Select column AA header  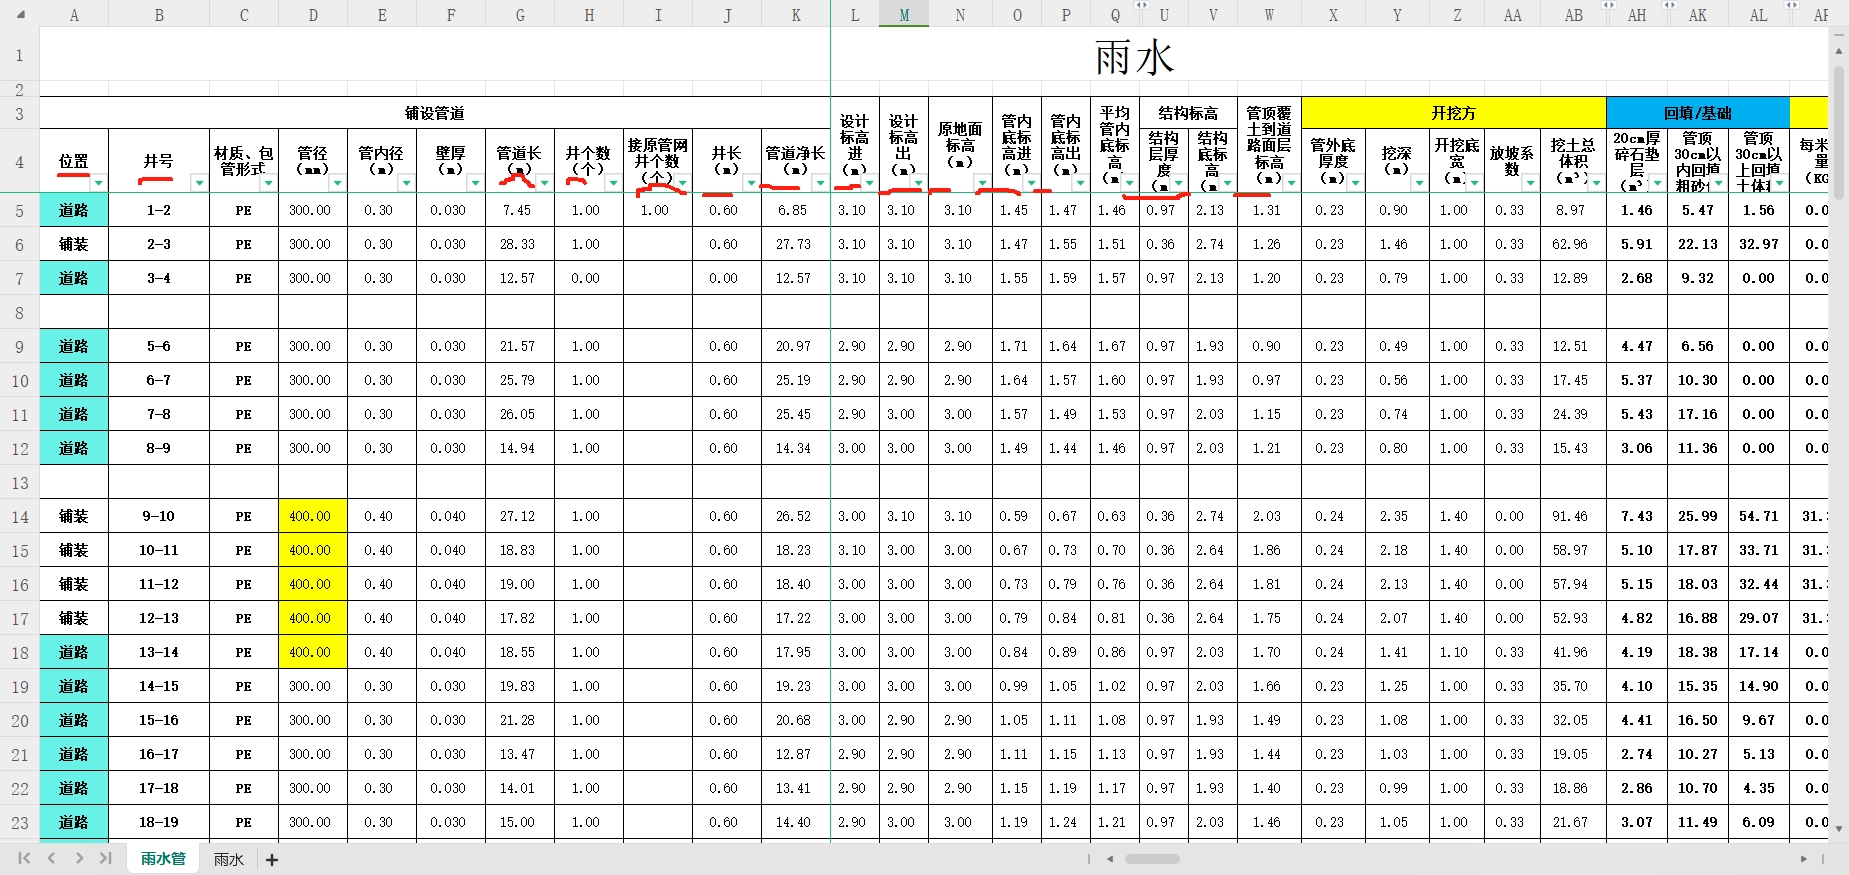tap(1513, 15)
